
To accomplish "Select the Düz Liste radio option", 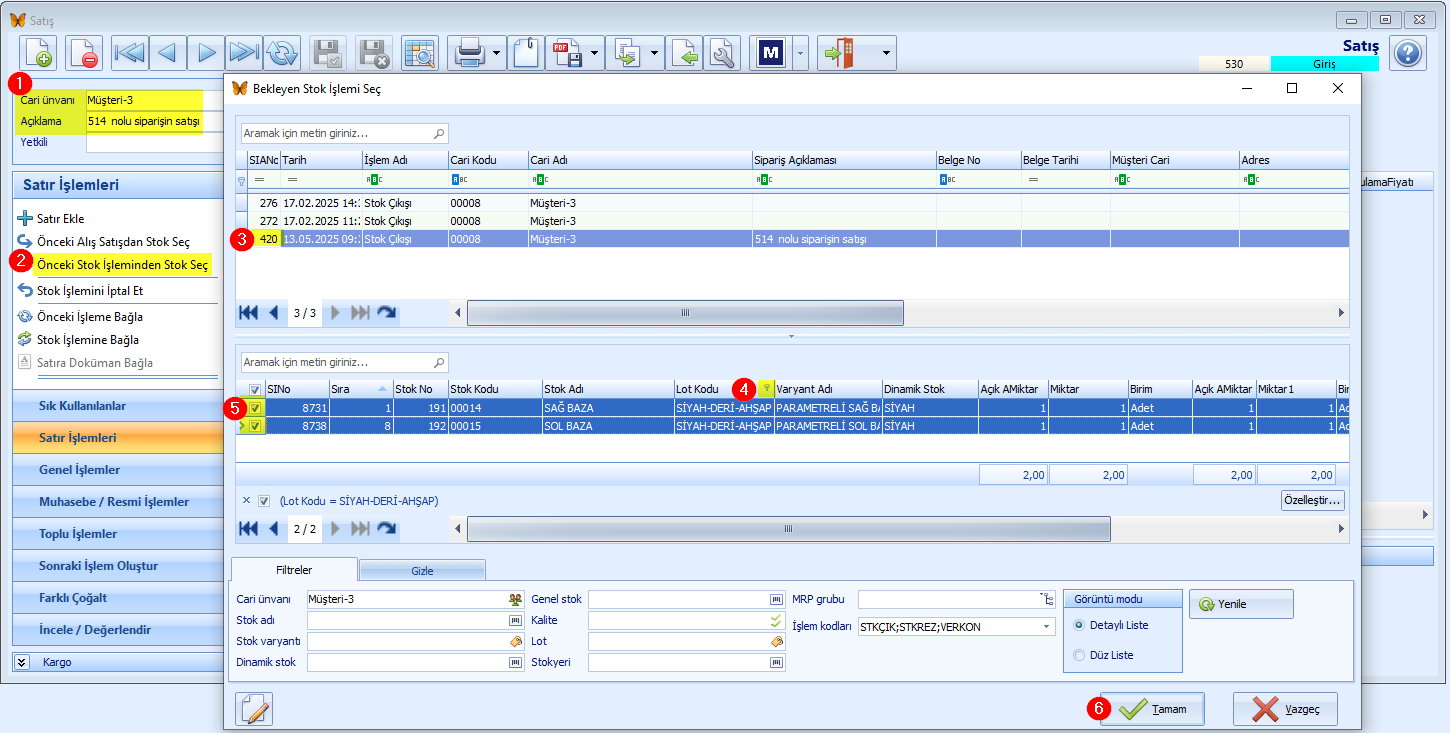I will [1078, 655].
